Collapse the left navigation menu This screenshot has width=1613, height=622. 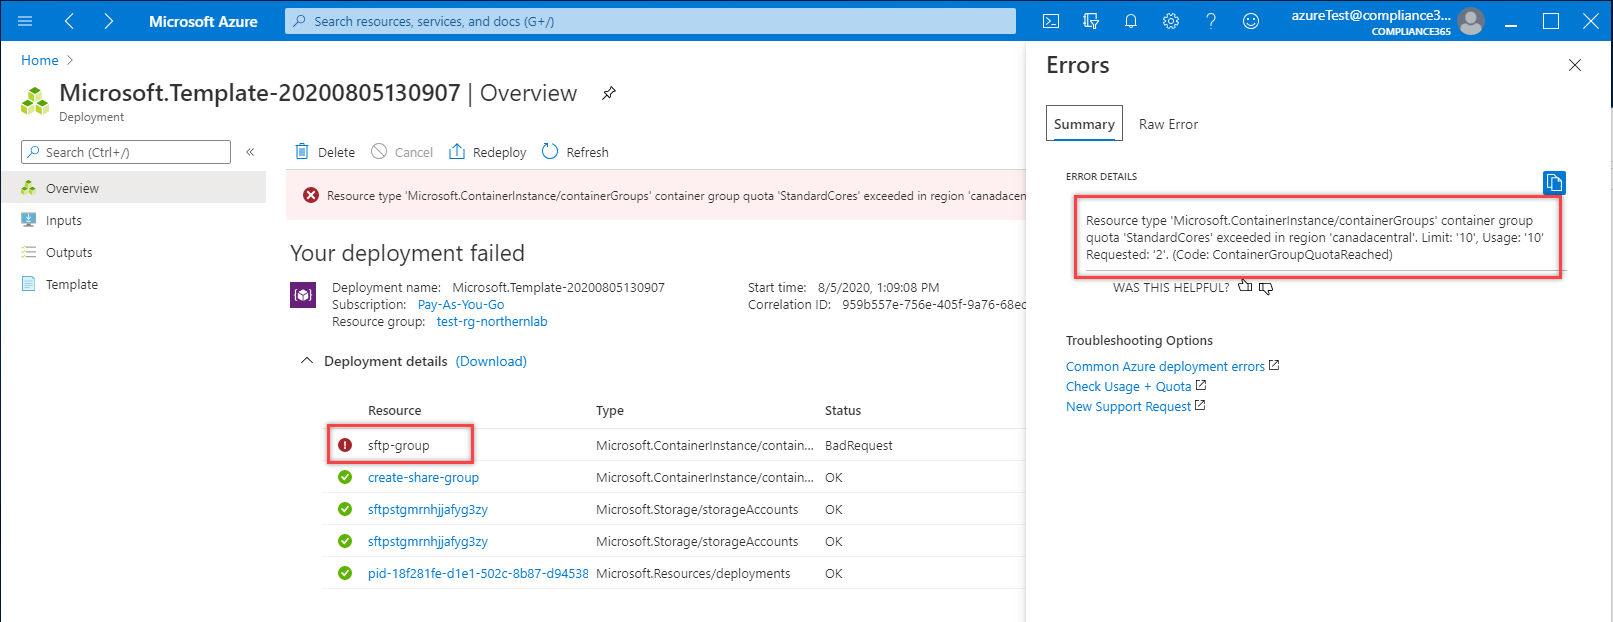coord(250,152)
